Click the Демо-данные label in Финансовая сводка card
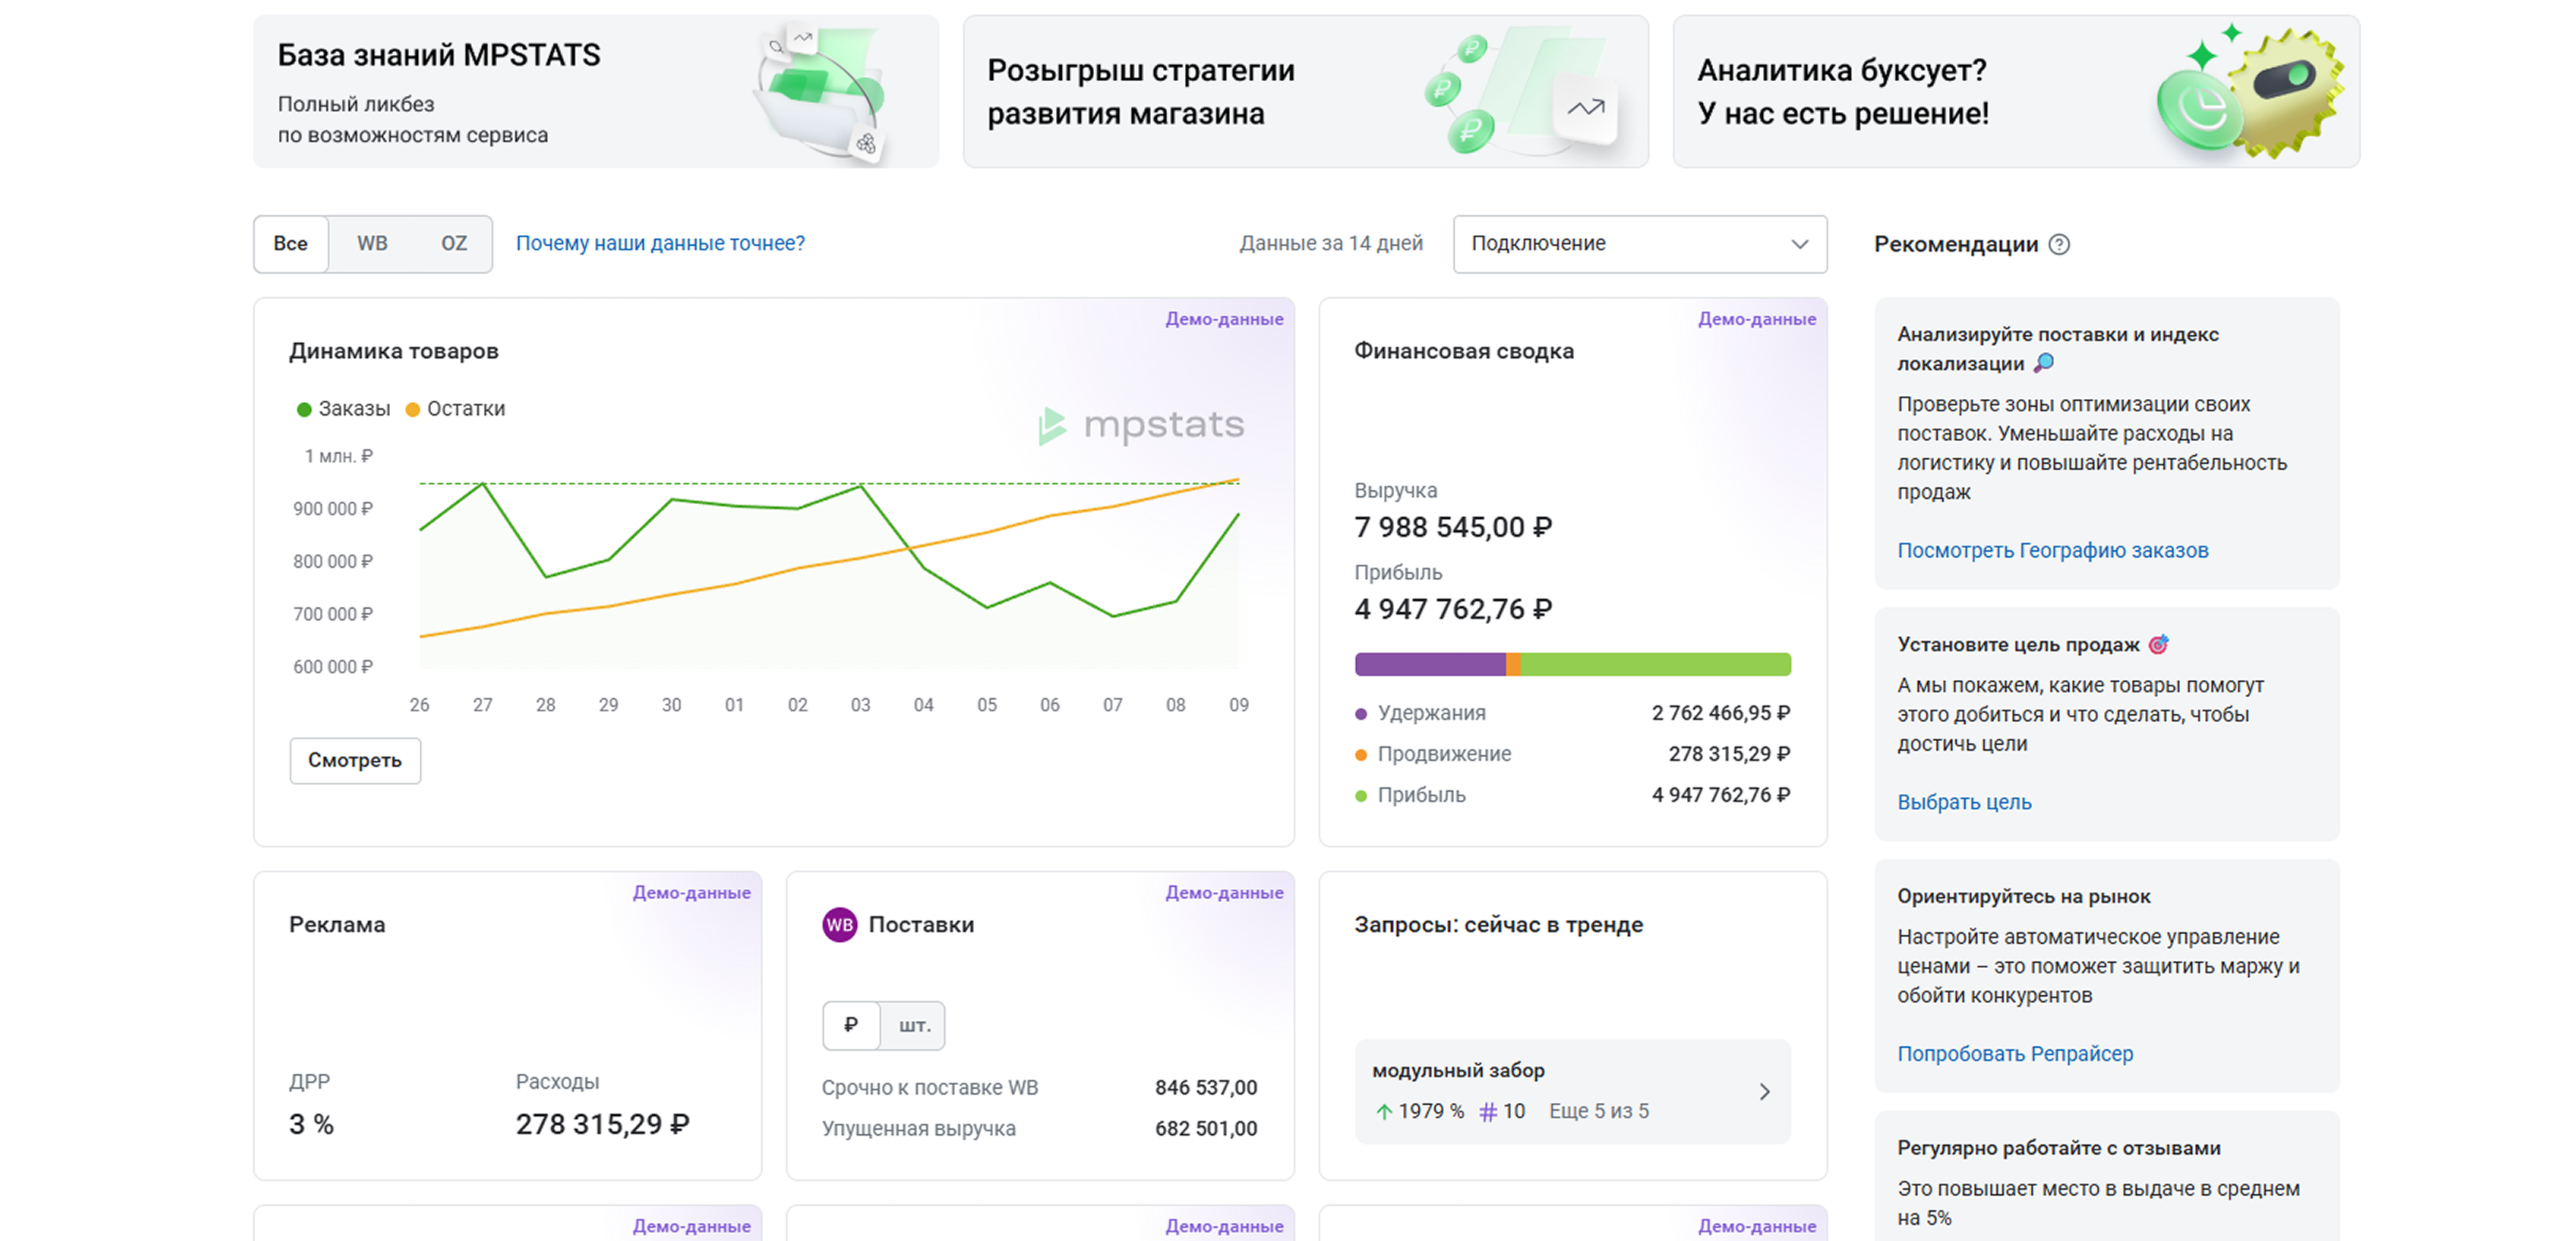The height and width of the screenshot is (1241, 2576). coord(1757,319)
